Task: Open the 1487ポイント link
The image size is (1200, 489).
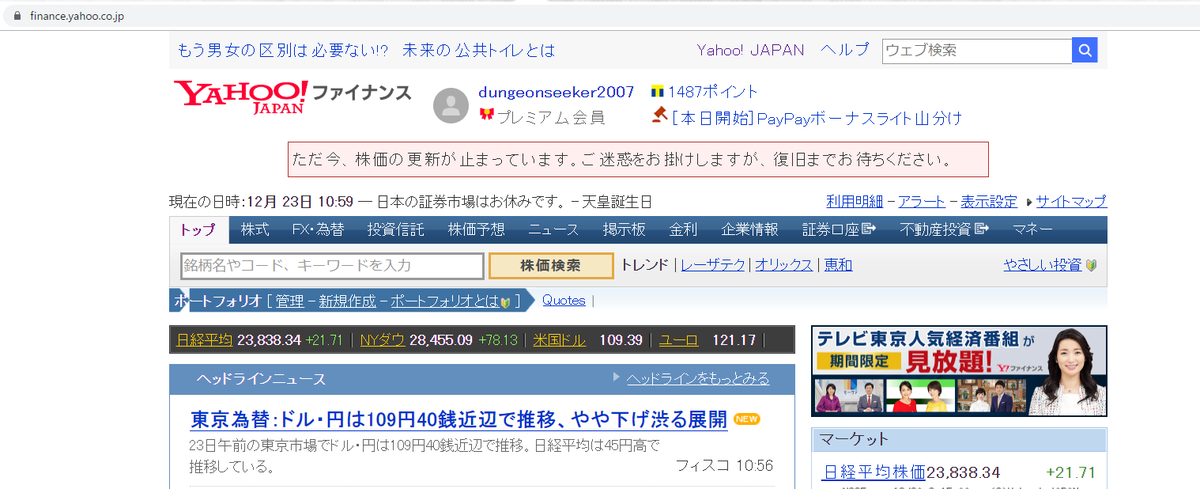Action: 713,92
